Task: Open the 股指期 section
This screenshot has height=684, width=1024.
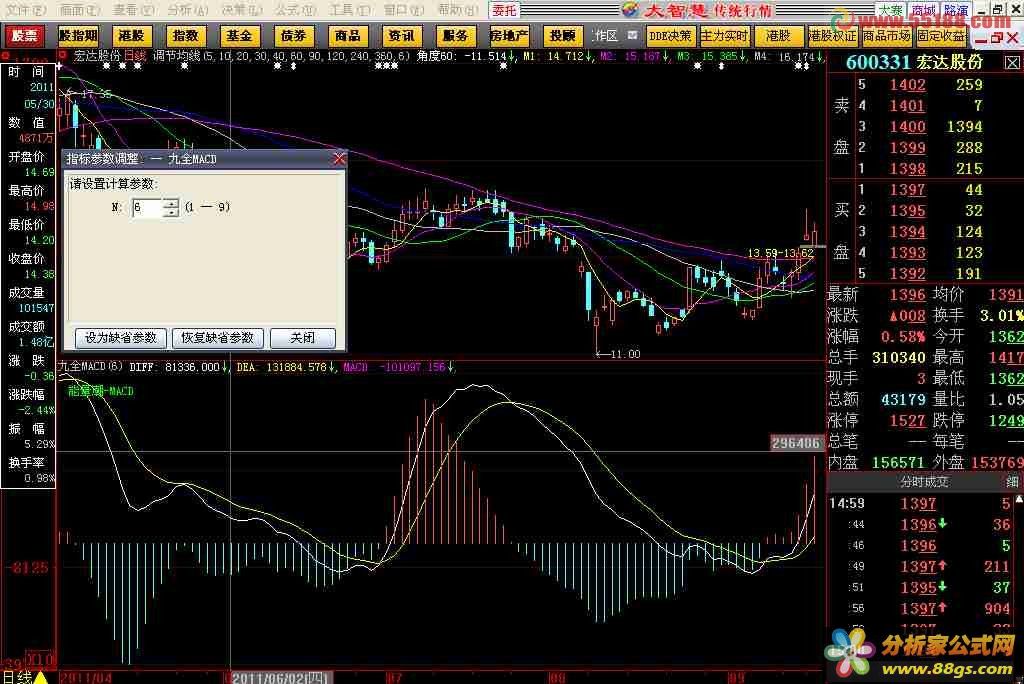Action: point(78,36)
